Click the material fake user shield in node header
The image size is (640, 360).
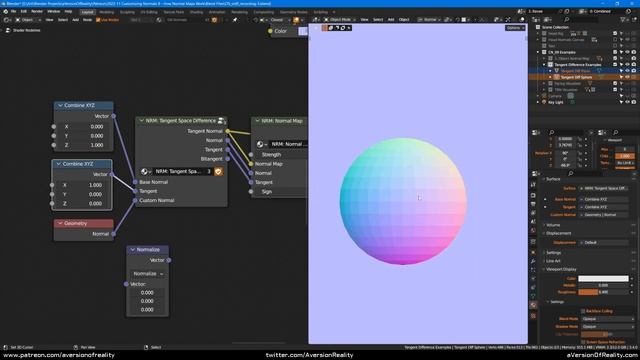coord(214,20)
